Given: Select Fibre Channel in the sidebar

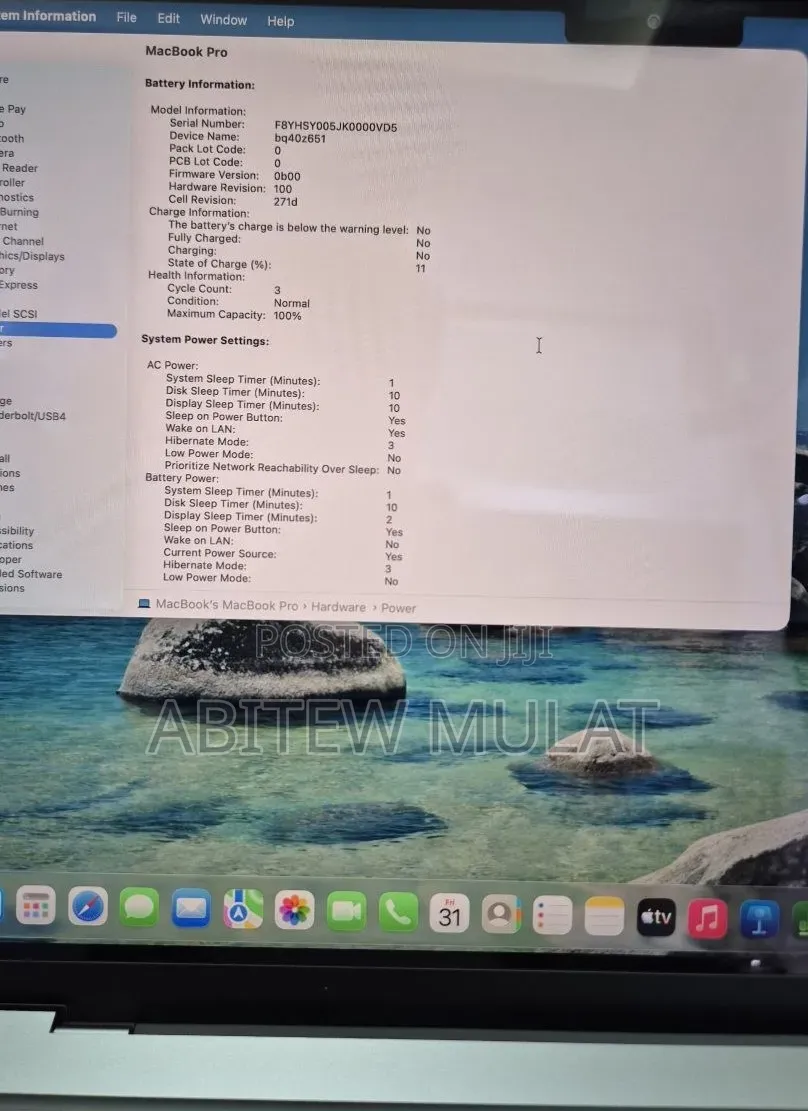Looking at the screenshot, I should click(22, 241).
